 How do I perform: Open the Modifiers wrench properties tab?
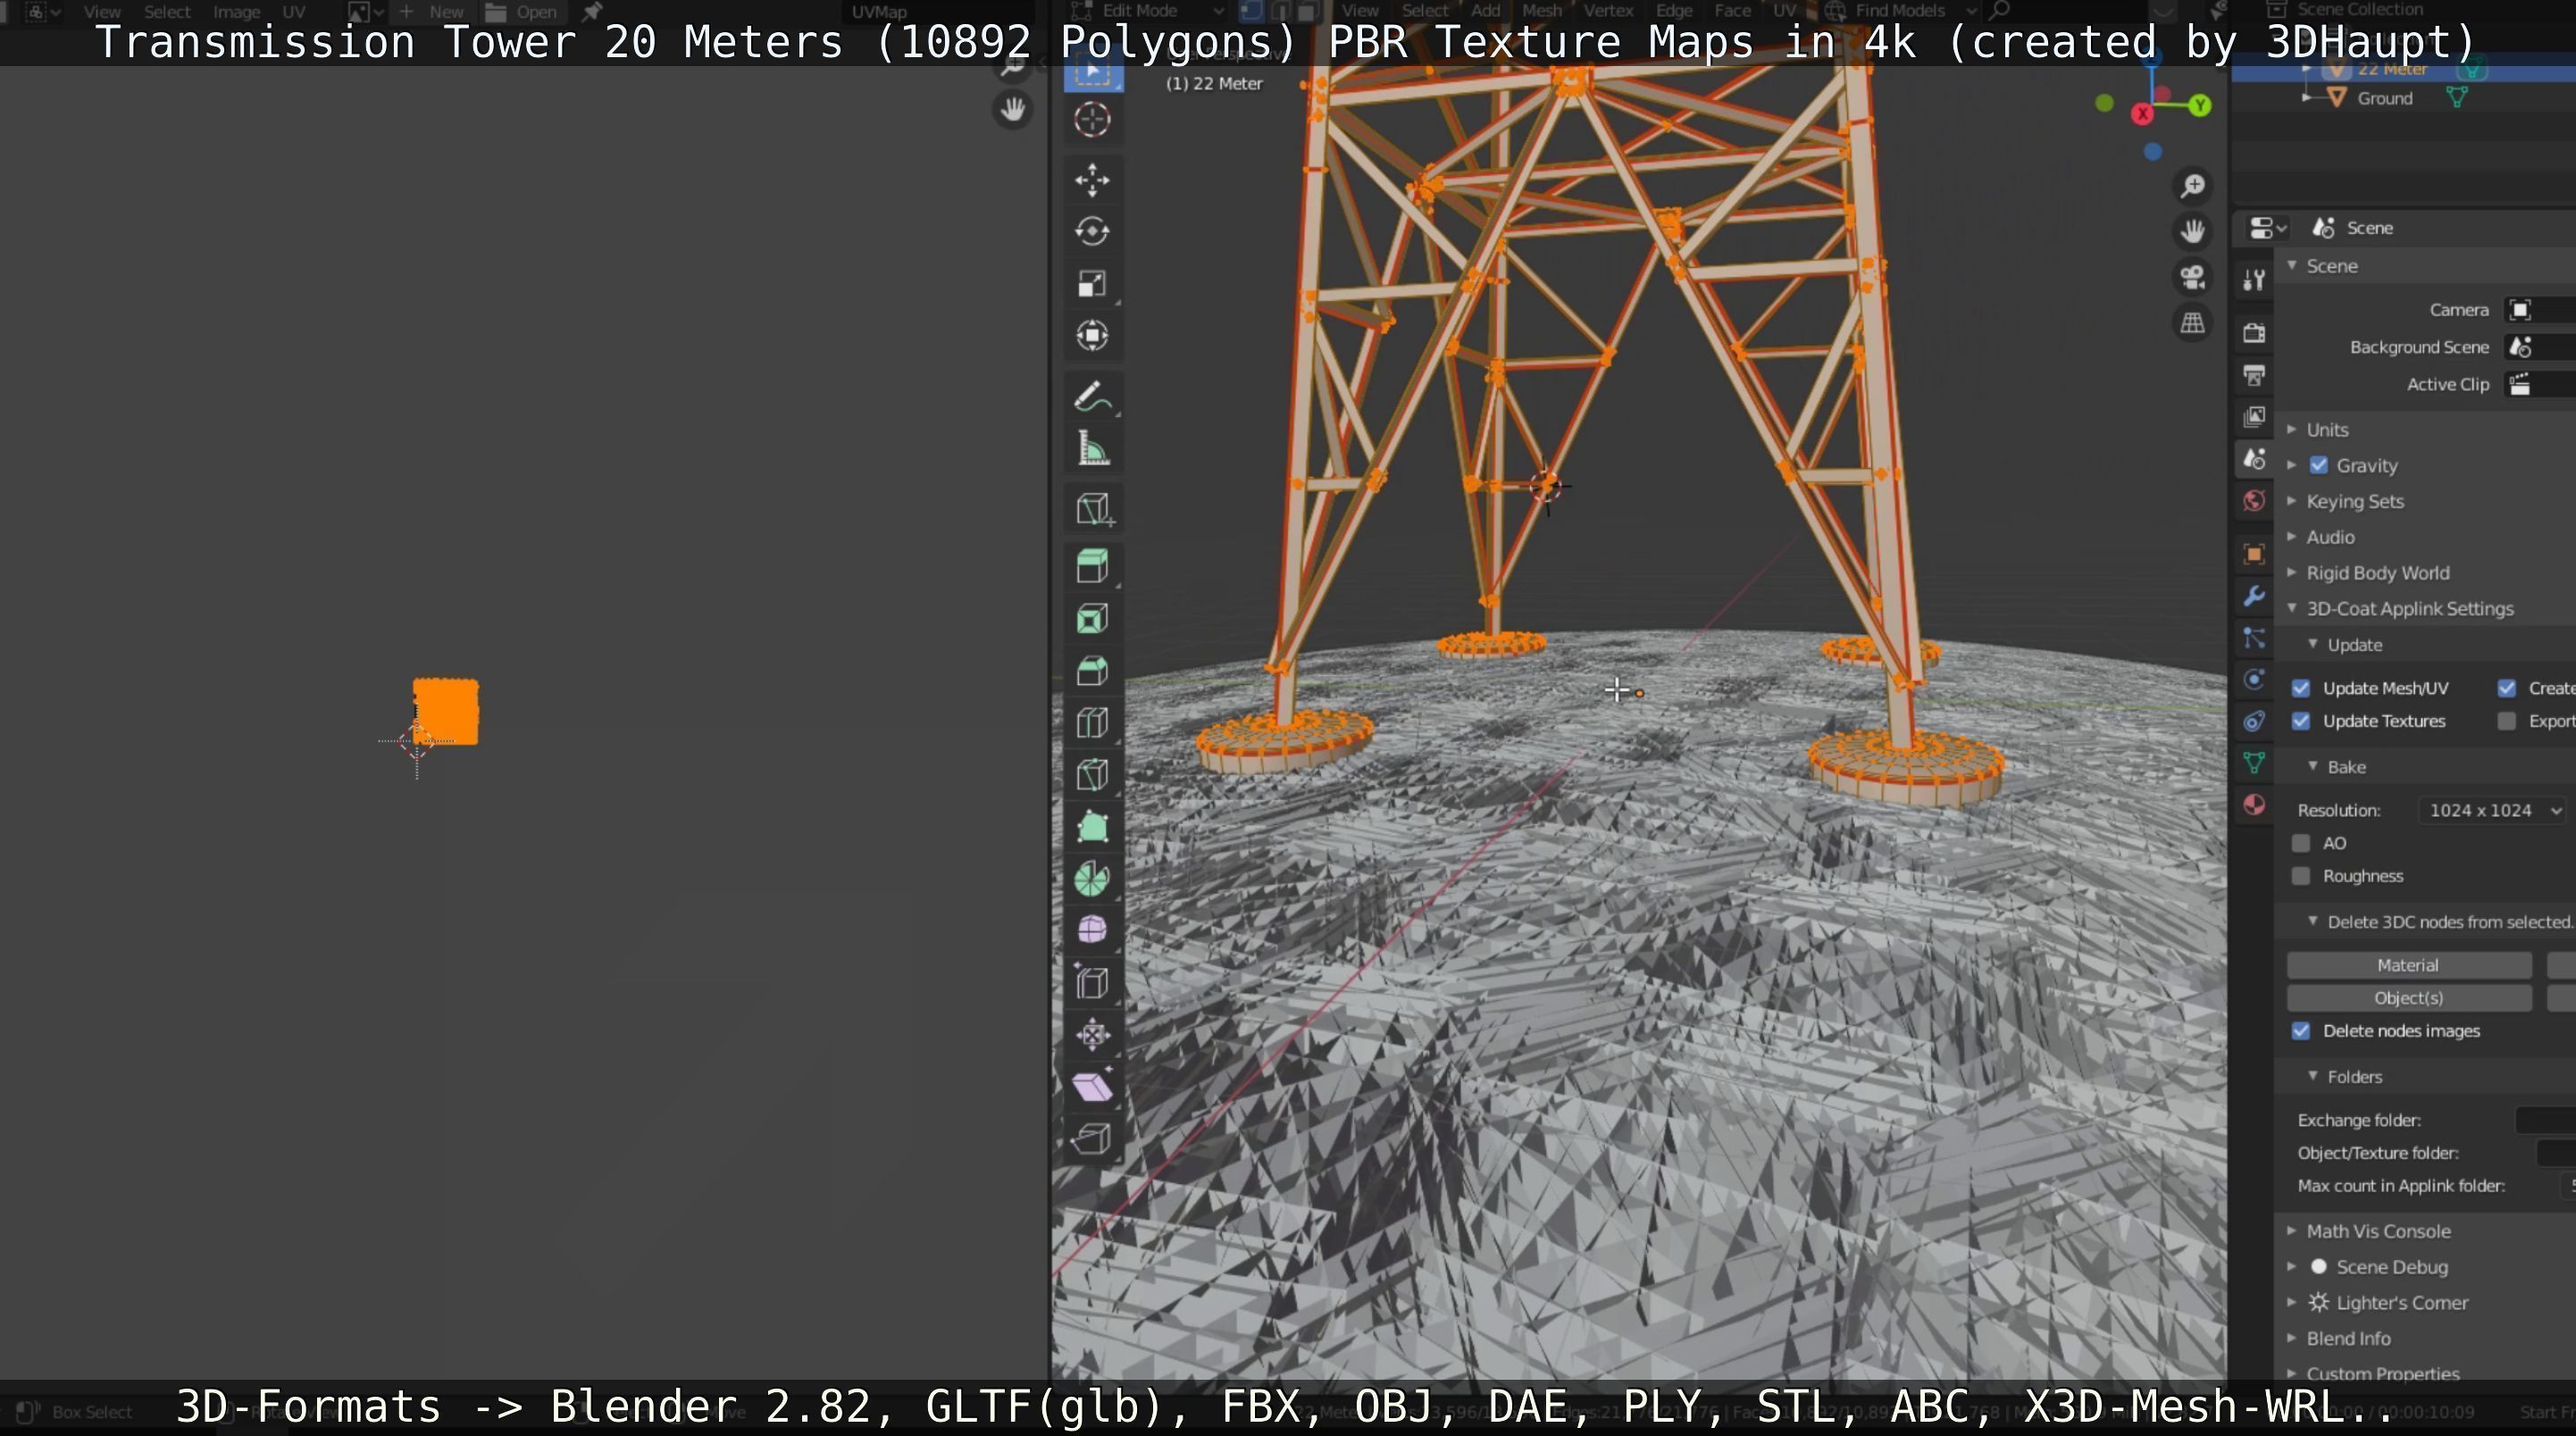pyautogui.click(x=2254, y=596)
